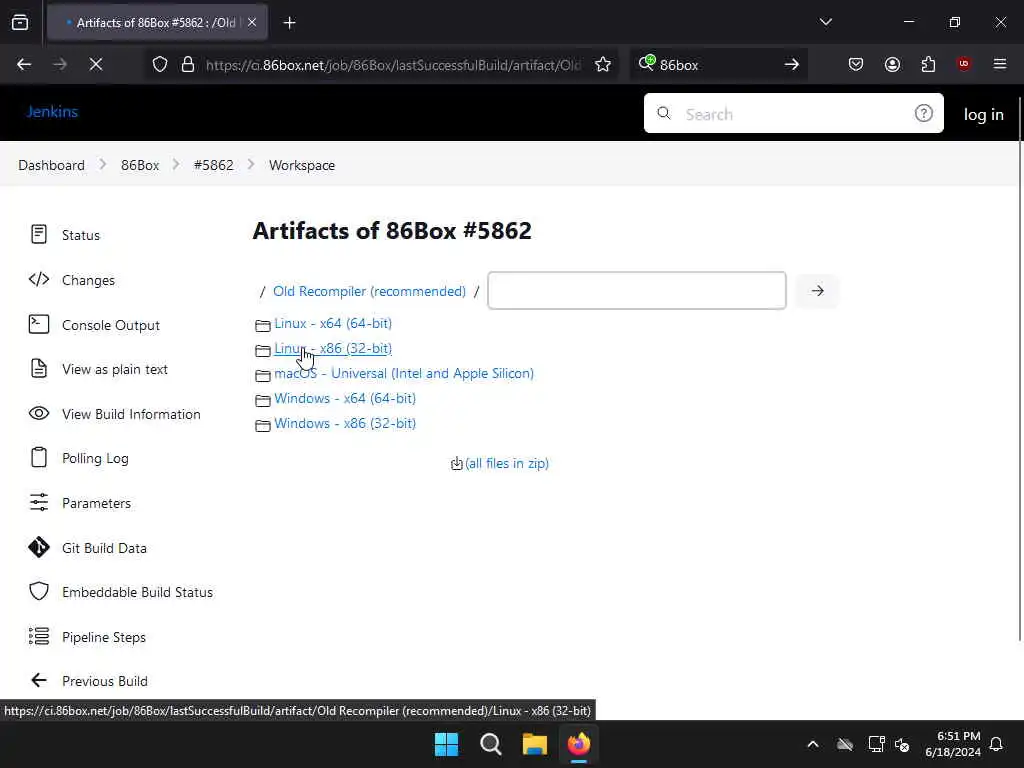The image size is (1024, 768).
Task: Click the folder icon beside Linux x86
Action: coord(263,351)
